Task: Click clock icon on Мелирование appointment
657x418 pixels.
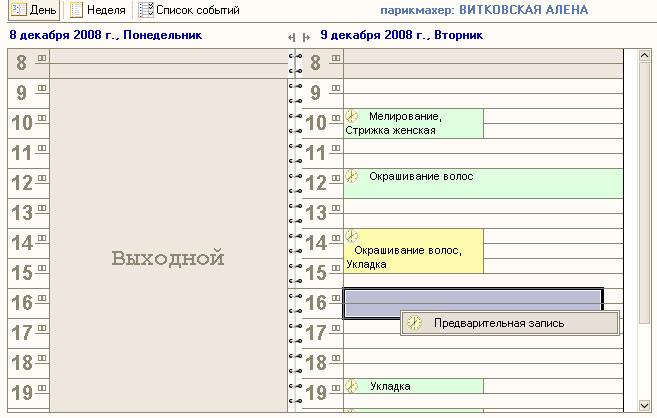Action: (352, 116)
